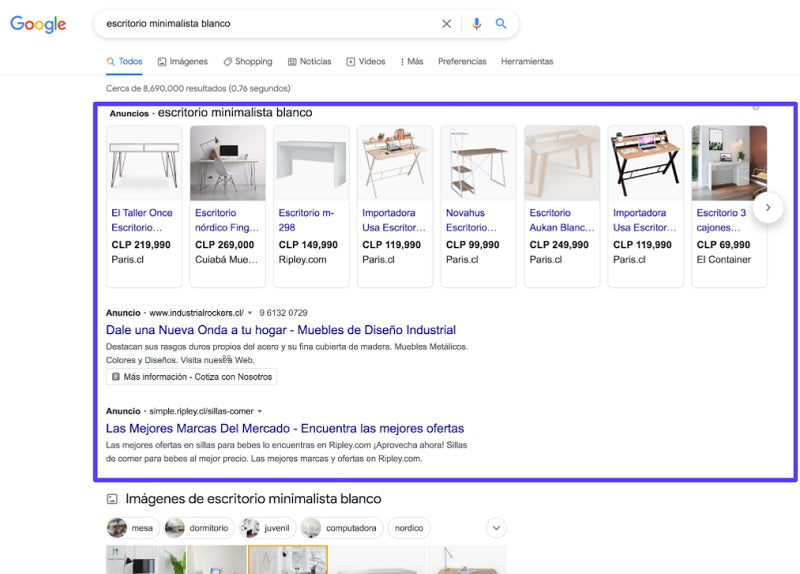
Task: Click the 9 6132 0729 phone number
Action: click(283, 313)
